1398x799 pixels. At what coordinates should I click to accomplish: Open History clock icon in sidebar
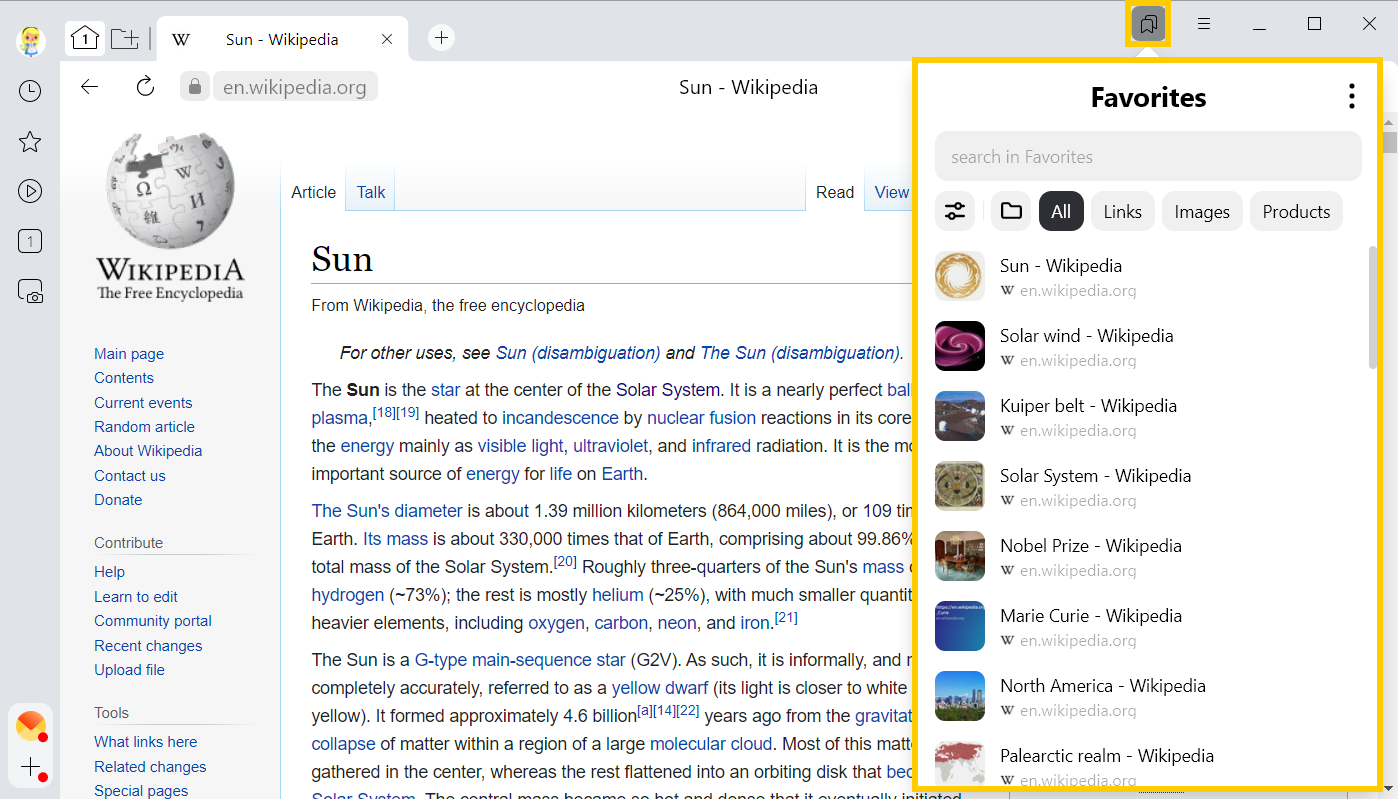coord(30,91)
